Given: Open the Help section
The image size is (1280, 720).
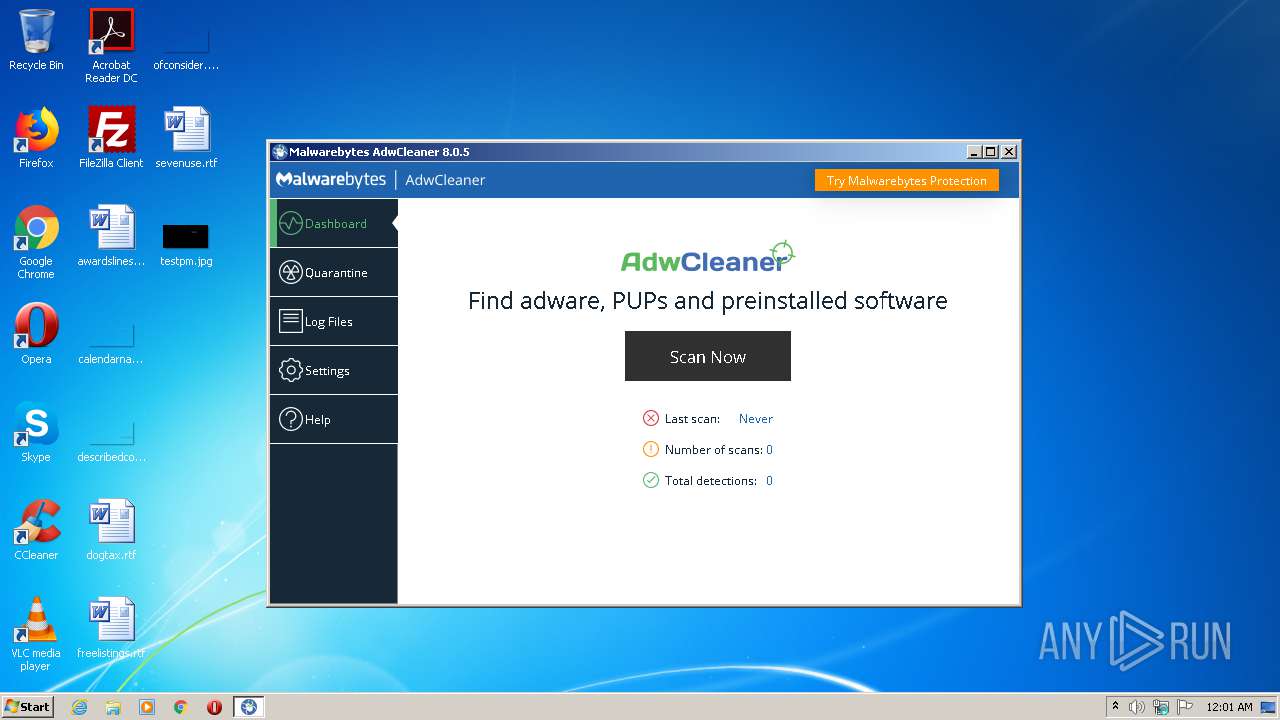Looking at the screenshot, I should pos(334,419).
